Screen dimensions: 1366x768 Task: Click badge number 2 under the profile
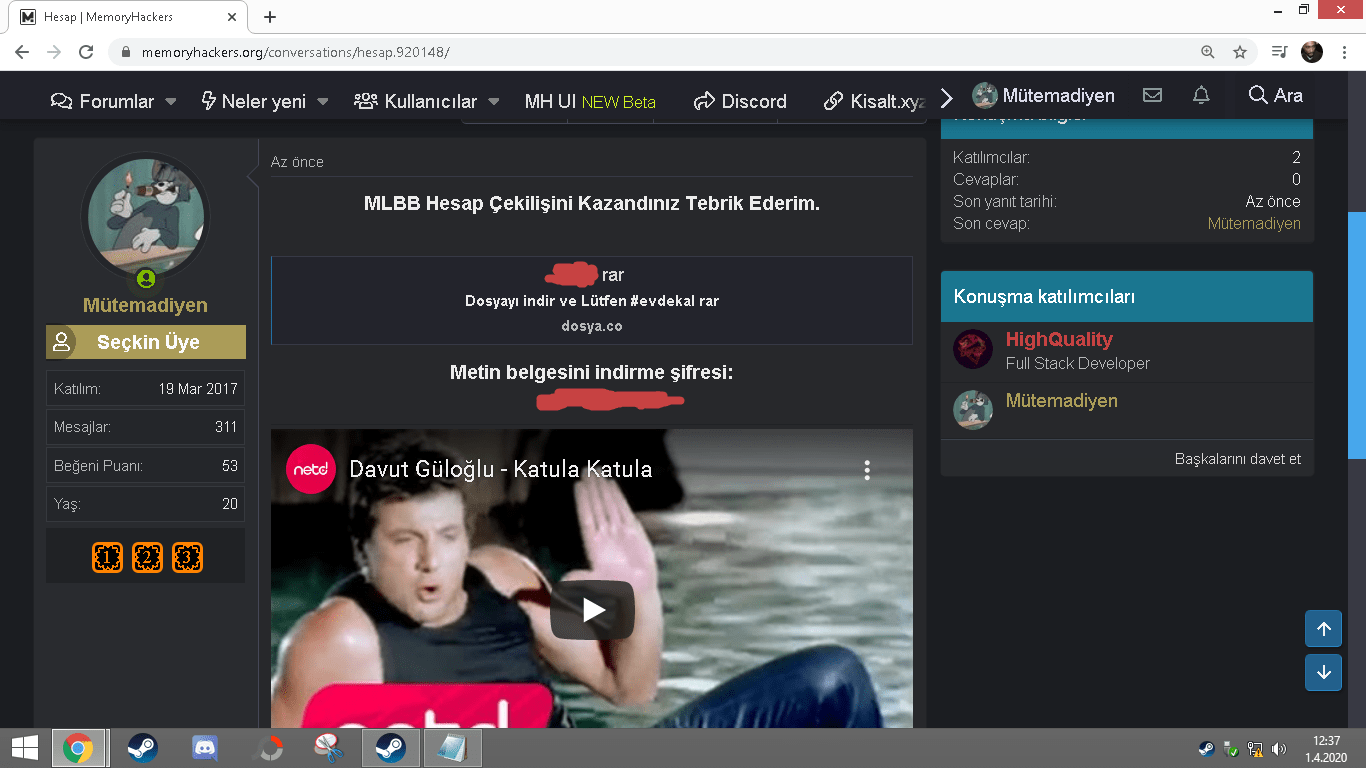[147, 558]
